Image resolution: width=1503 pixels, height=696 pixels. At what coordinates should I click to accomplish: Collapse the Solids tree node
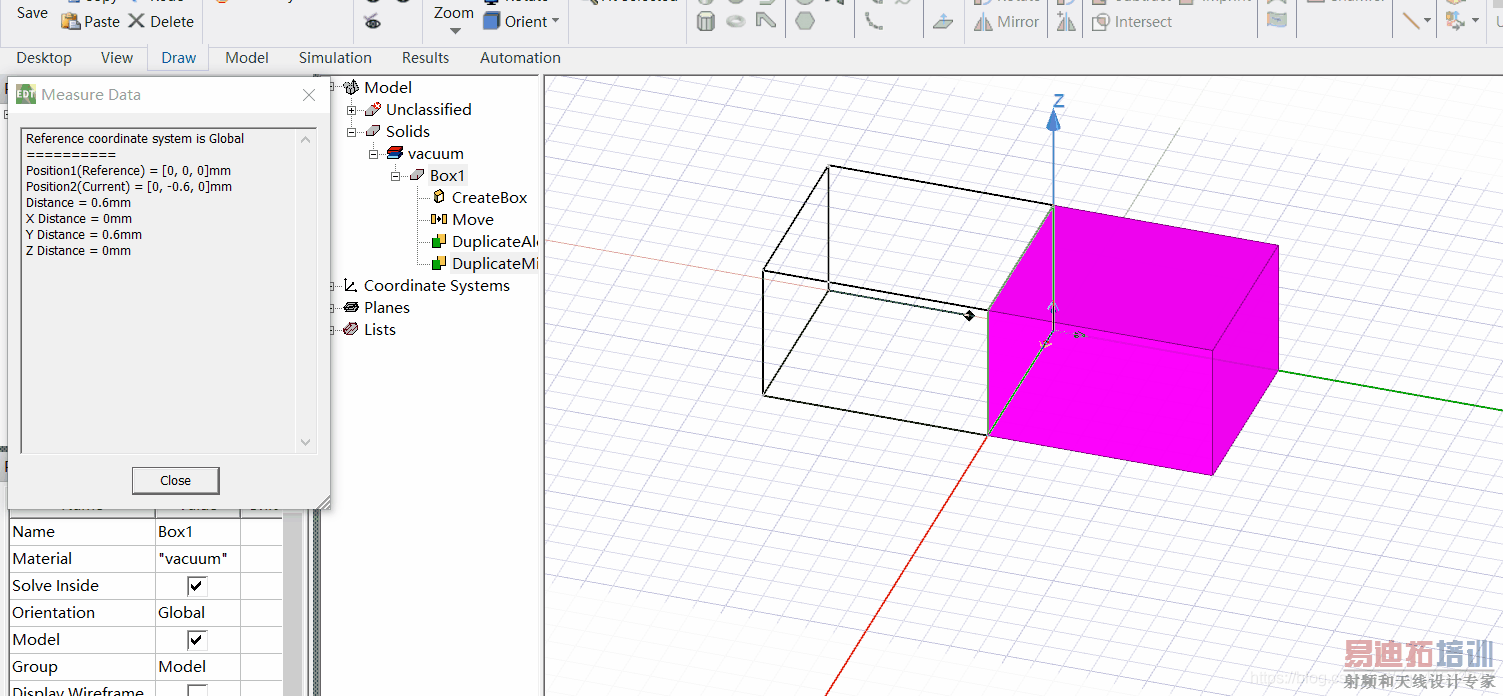click(352, 132)
